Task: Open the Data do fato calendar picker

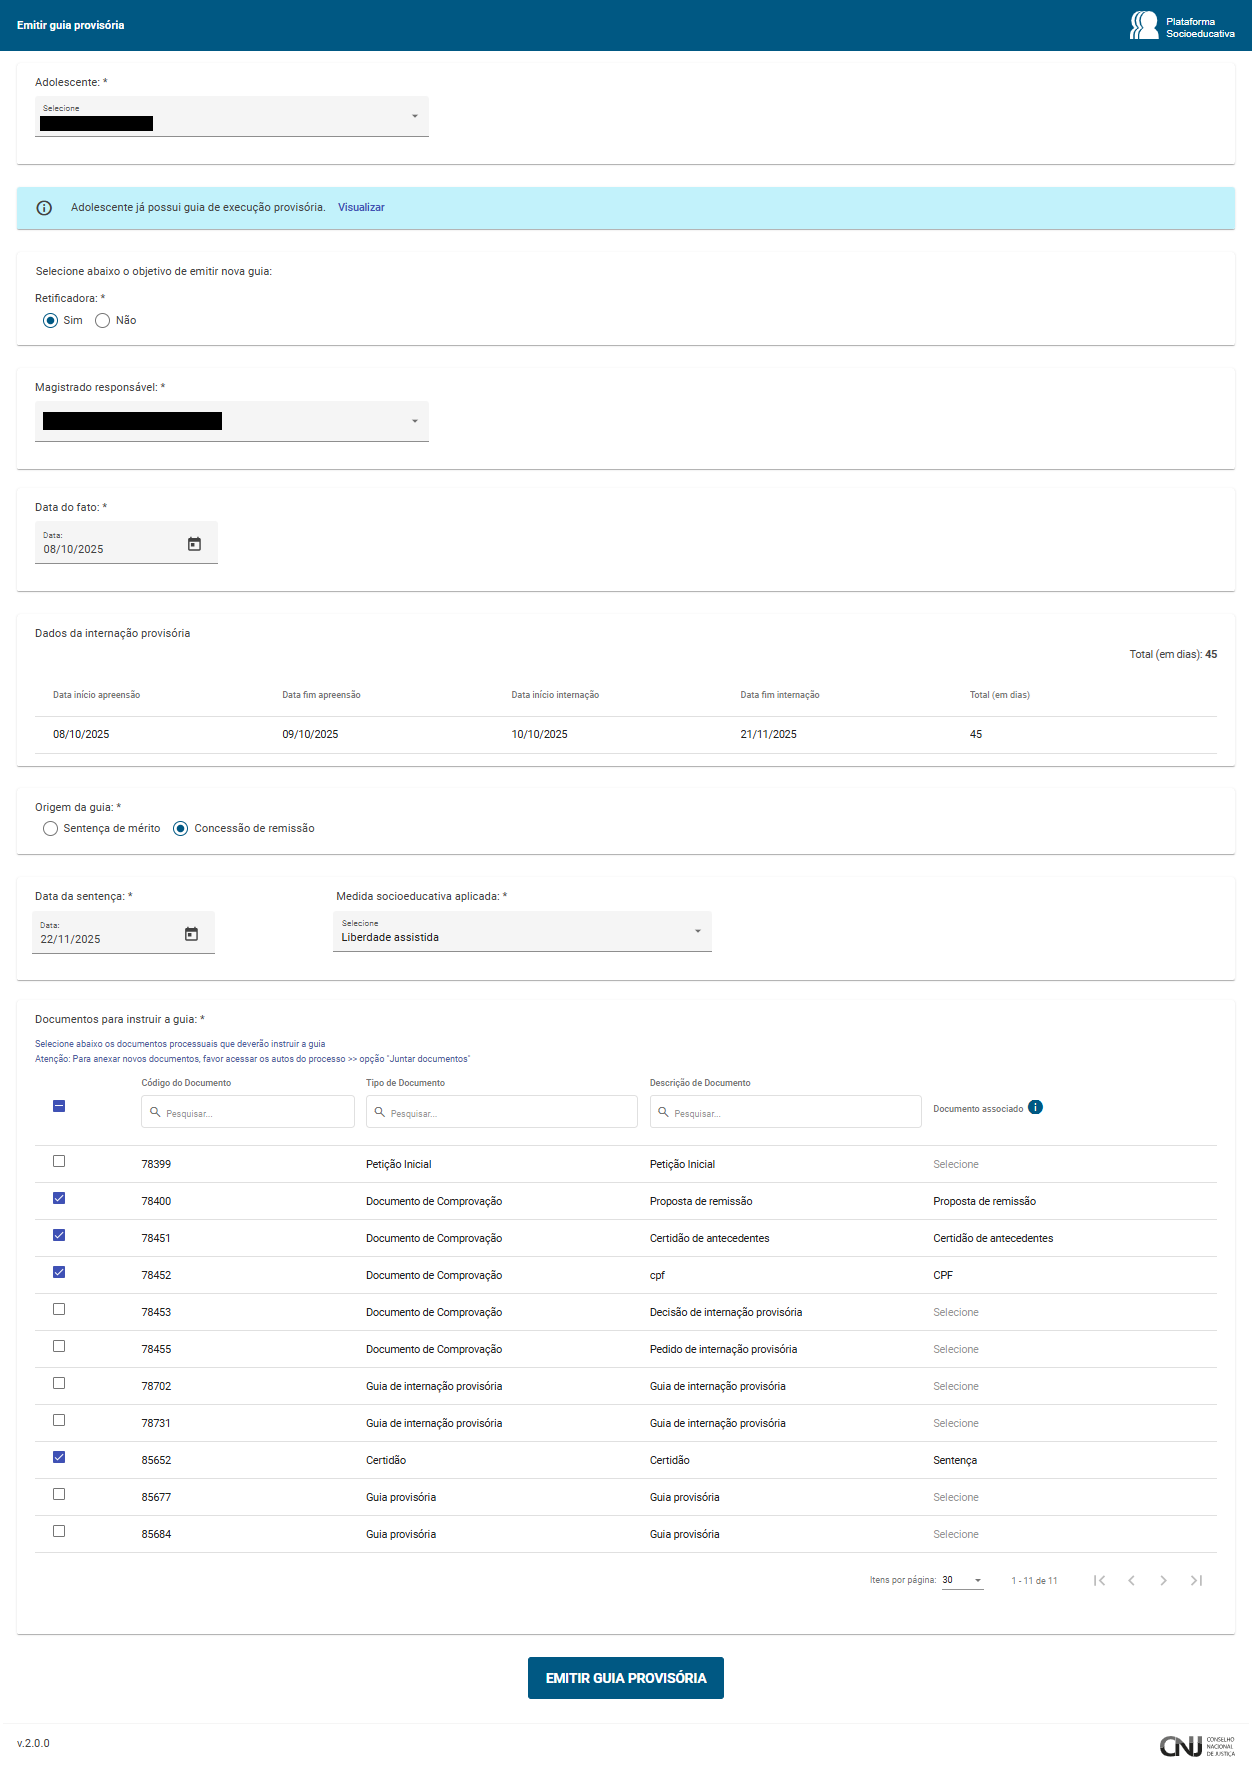Action: [x=194, y=544]
